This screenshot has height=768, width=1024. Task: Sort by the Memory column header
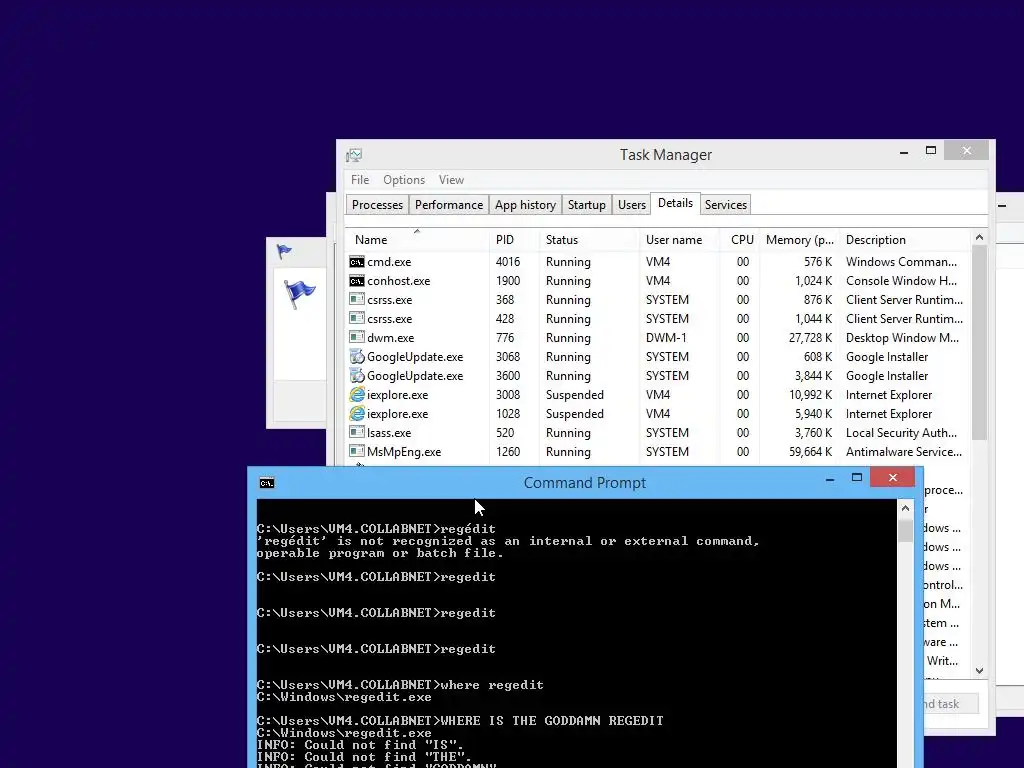point(799,240)
